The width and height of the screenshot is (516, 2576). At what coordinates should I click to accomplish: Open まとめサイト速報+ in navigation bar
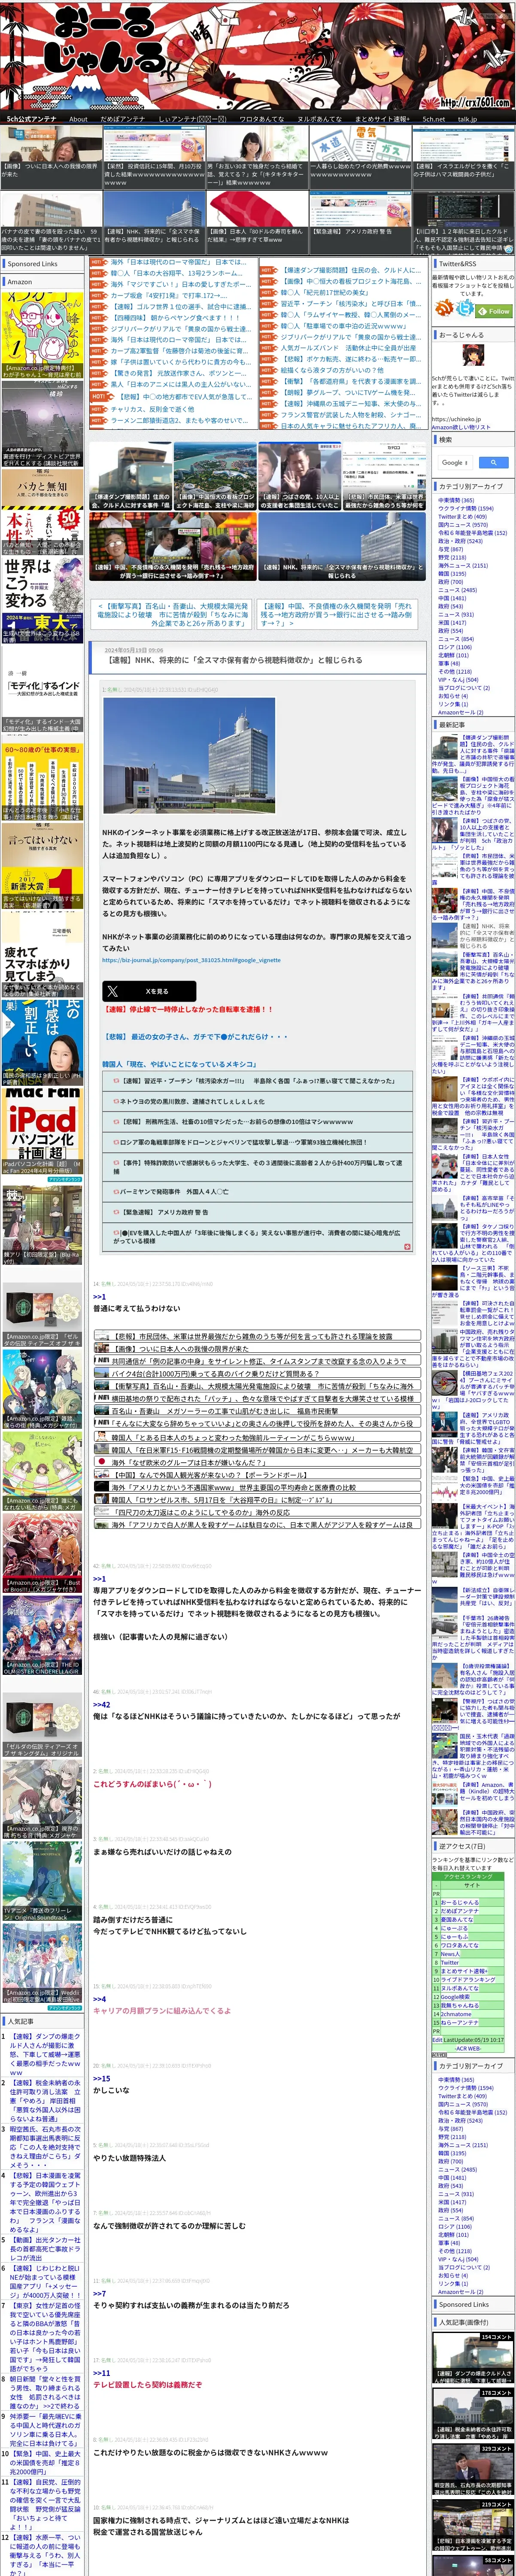click(x=381, y=119)
